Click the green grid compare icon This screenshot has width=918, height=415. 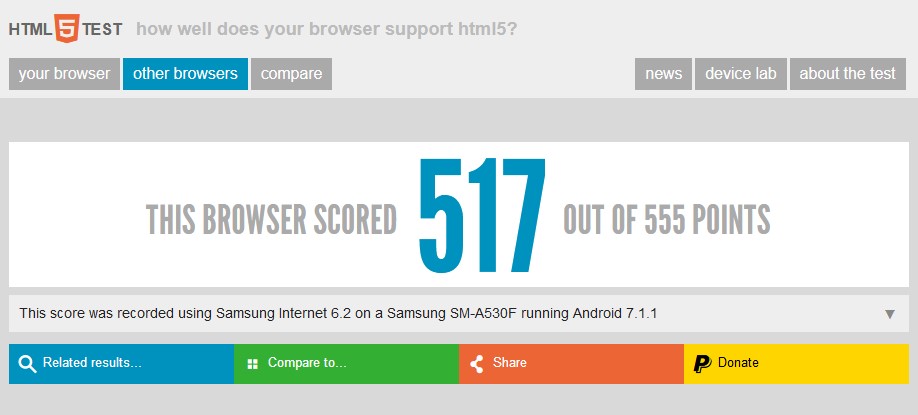click(x=252, y=364)
